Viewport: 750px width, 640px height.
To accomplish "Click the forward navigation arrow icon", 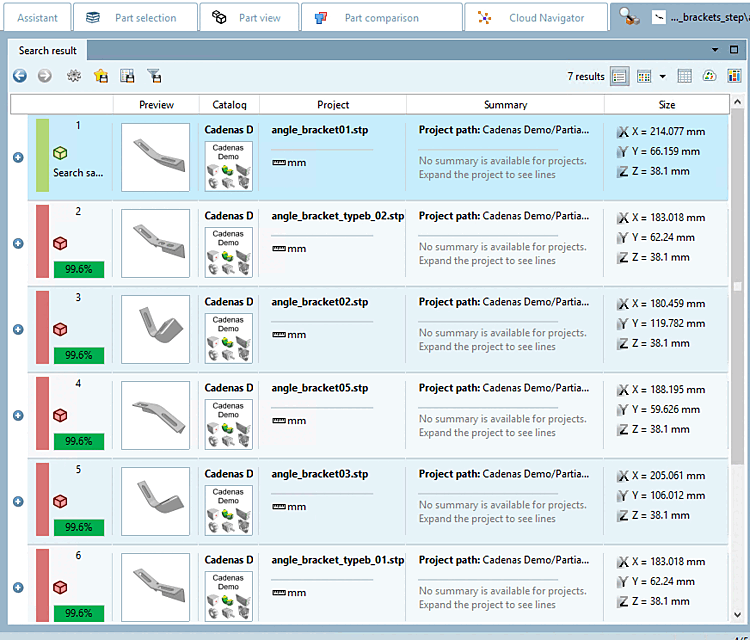I will point(44,76).
